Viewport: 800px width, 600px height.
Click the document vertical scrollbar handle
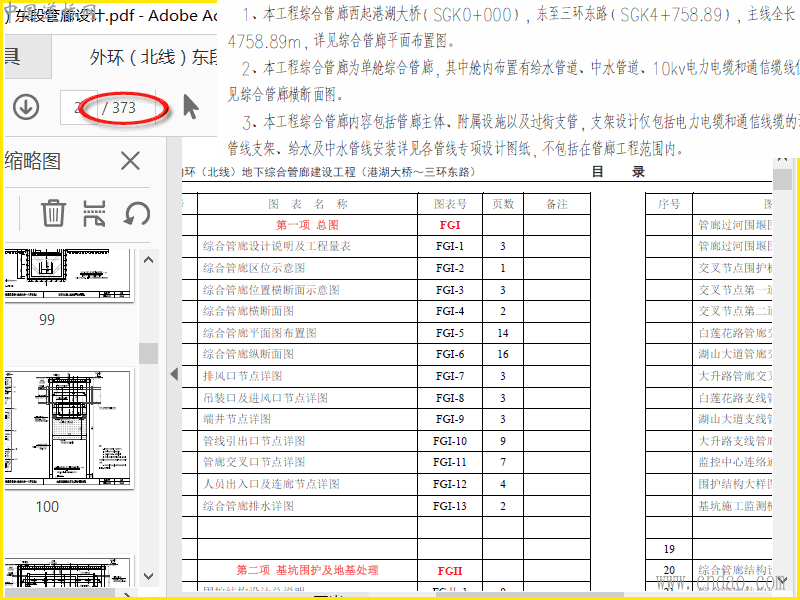782,180
